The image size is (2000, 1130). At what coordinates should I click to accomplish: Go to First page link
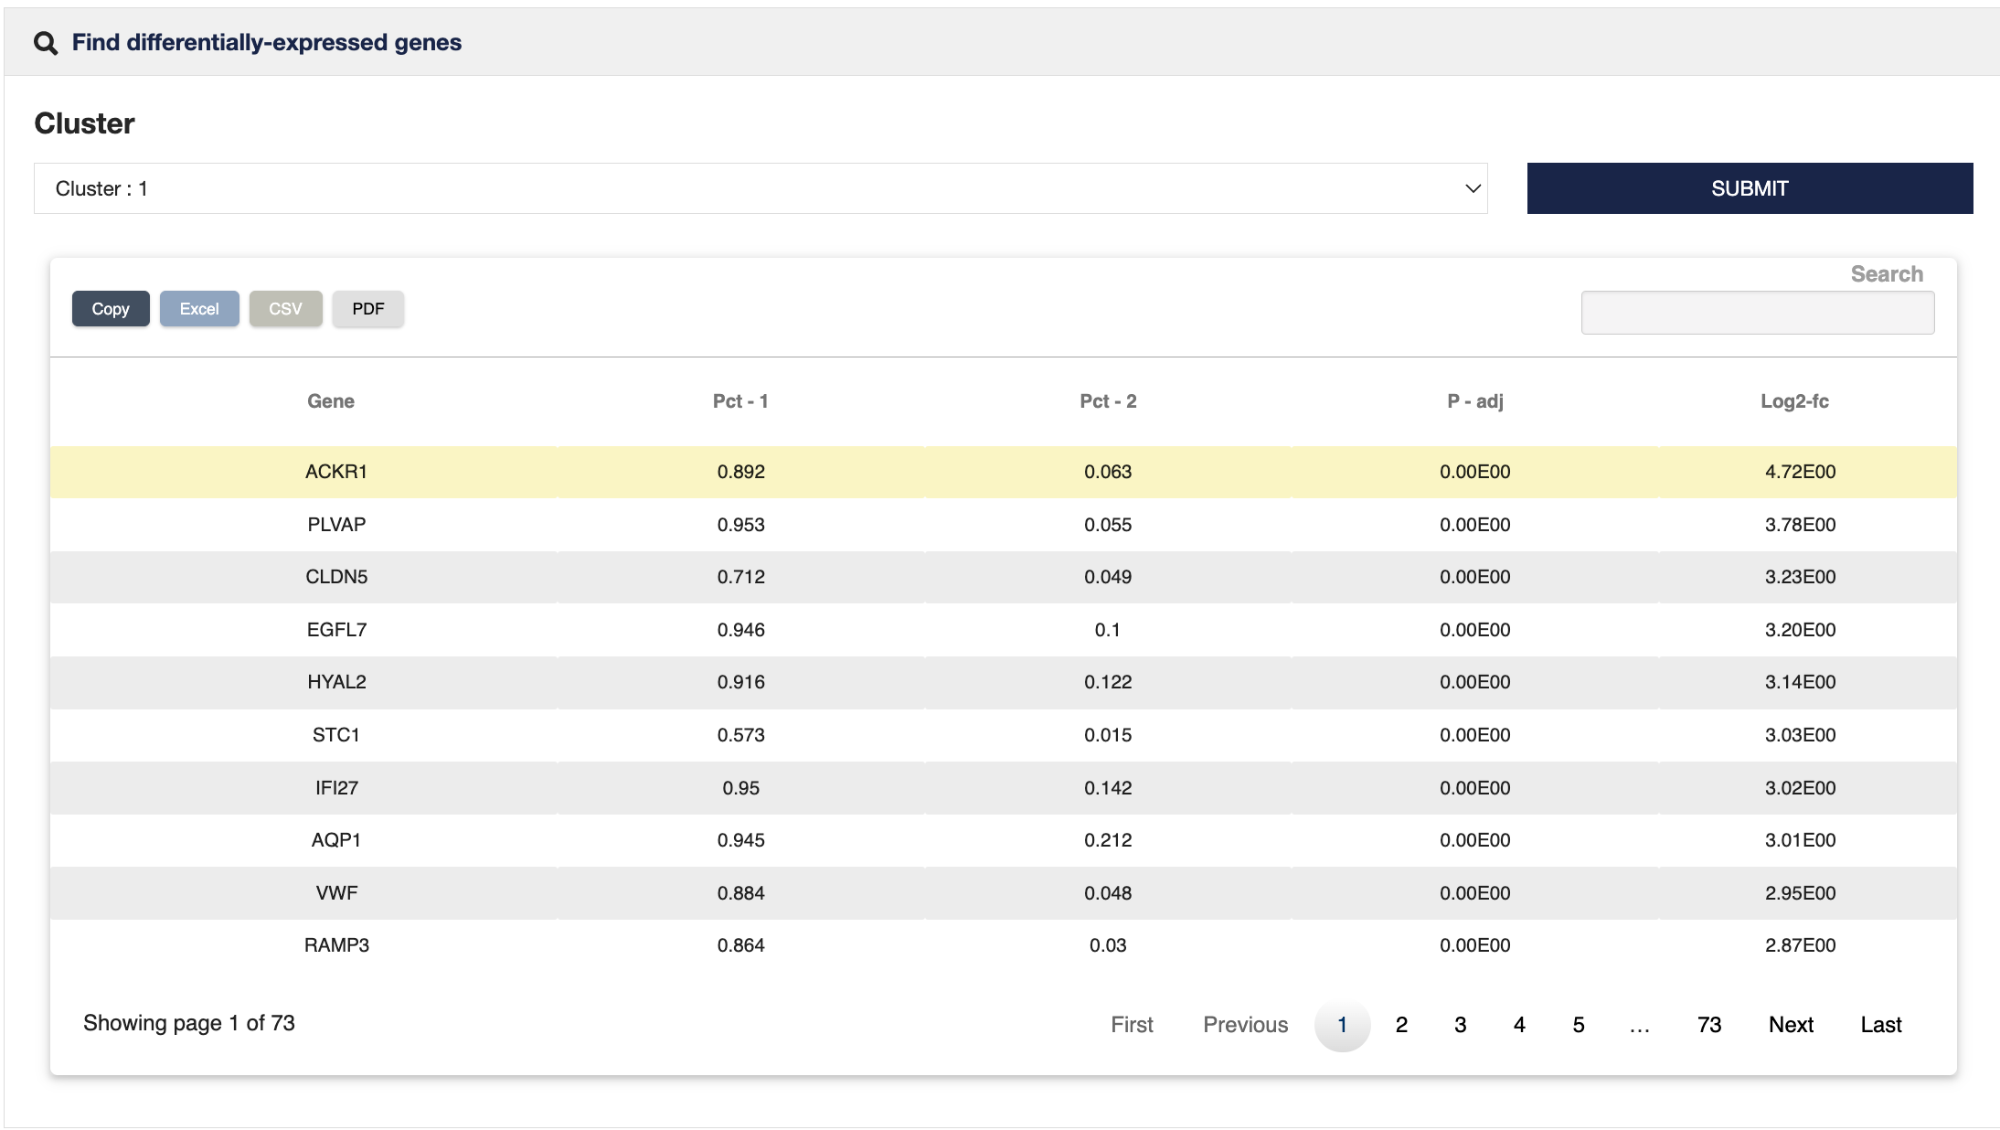click(1132, 1025)
